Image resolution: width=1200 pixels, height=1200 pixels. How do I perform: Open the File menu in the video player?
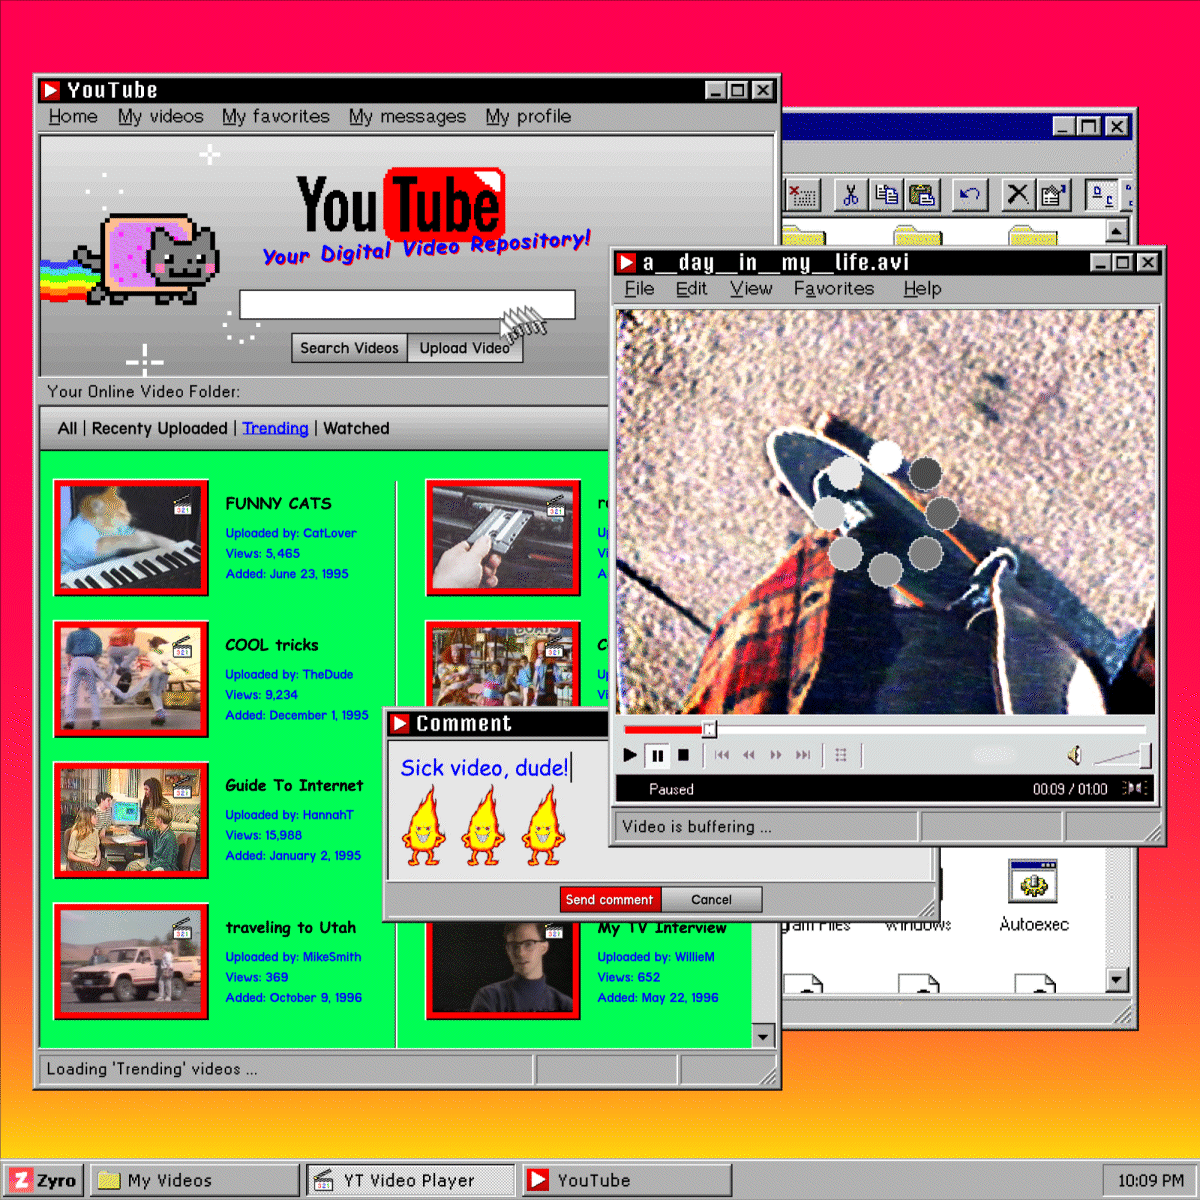tap(639, 288)
